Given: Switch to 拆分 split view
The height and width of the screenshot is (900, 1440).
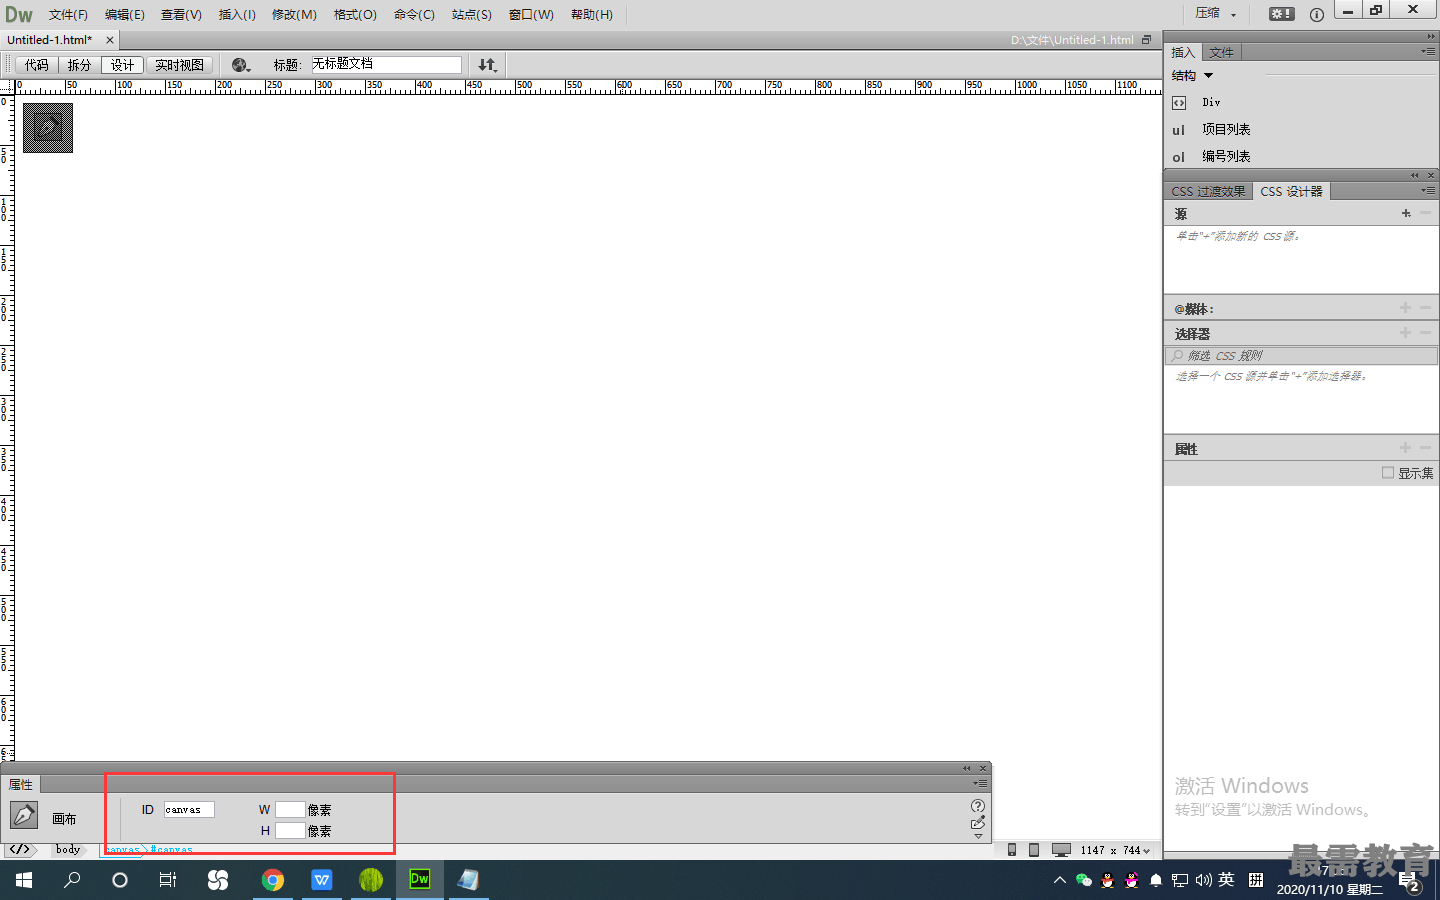Looking at the screenshot, I should coord(79,65).
